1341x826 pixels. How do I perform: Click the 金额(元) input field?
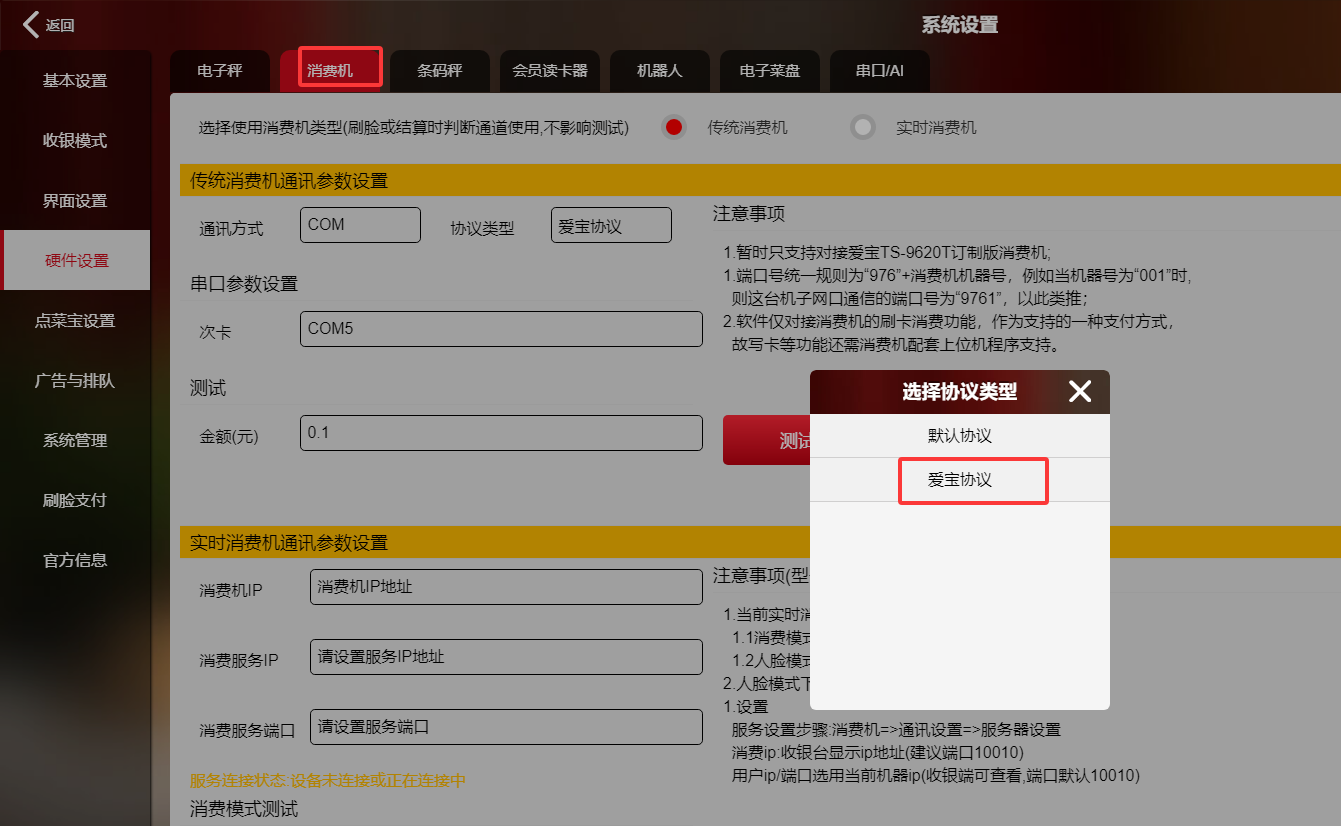point(500,433)
